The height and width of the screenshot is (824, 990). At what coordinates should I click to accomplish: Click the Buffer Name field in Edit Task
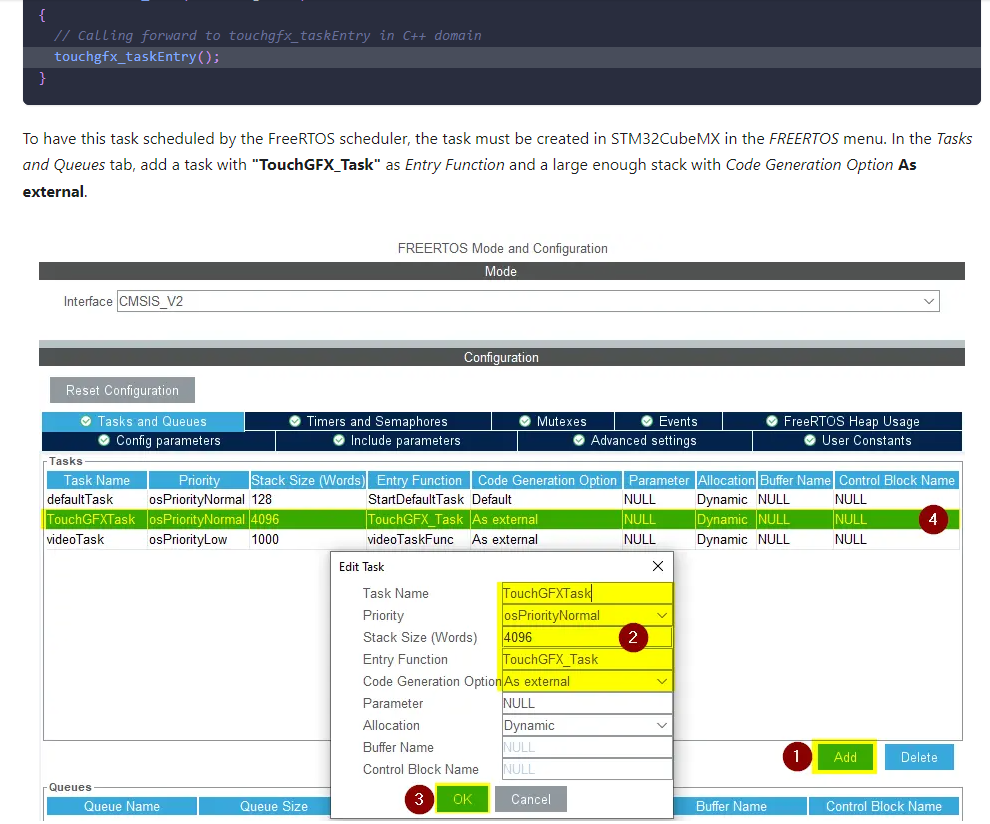pyautogui.click(x=587, y=748)
